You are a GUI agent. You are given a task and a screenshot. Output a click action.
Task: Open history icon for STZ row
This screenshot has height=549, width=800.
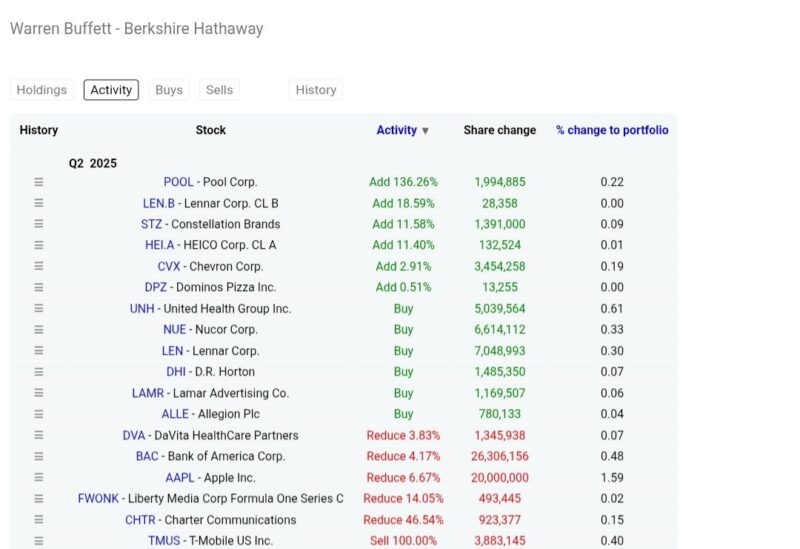point(39,224)
